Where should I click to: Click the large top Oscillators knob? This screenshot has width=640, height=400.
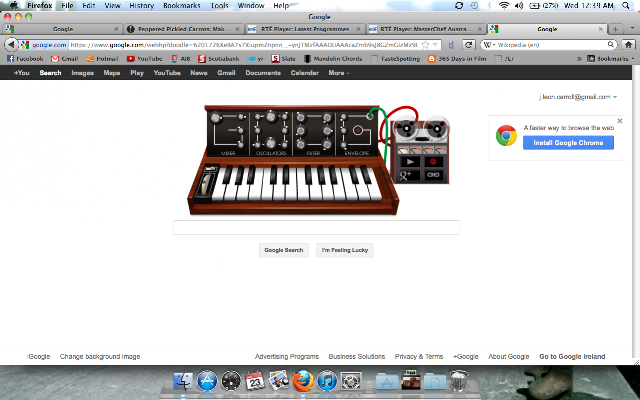point(271,117)
